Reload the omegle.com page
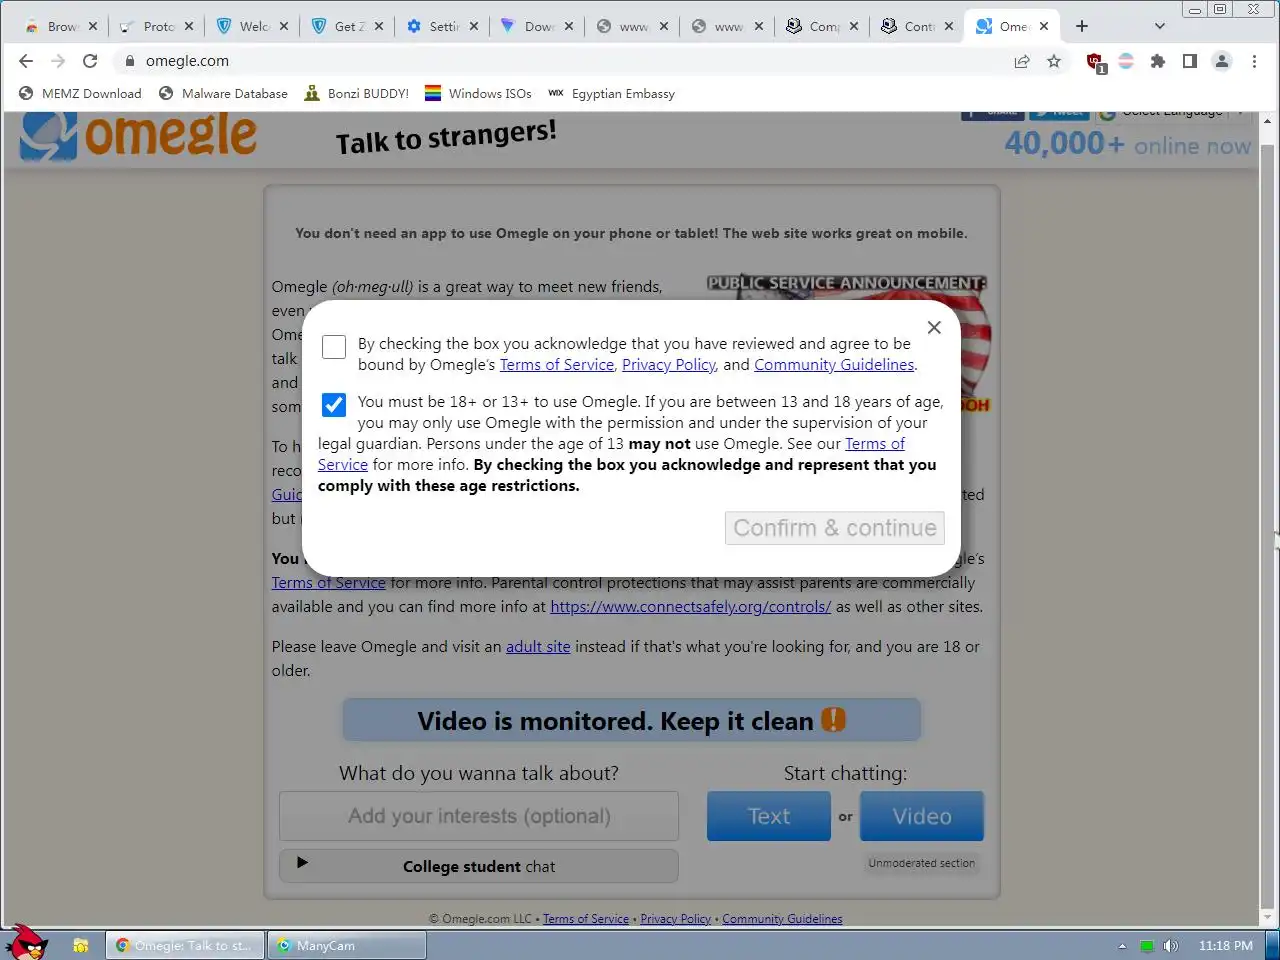The image size is (1280, 960). (x=90, y=61)
